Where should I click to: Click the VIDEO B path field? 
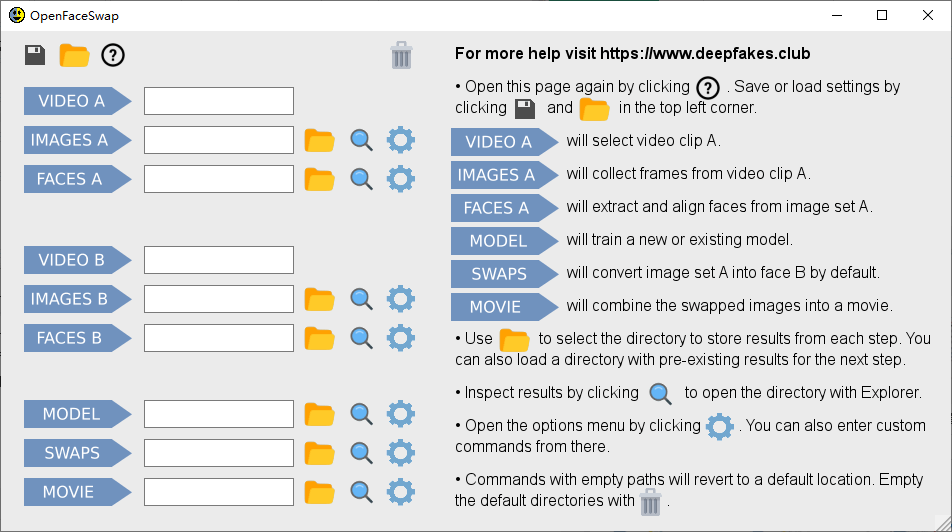pos(219,260)
